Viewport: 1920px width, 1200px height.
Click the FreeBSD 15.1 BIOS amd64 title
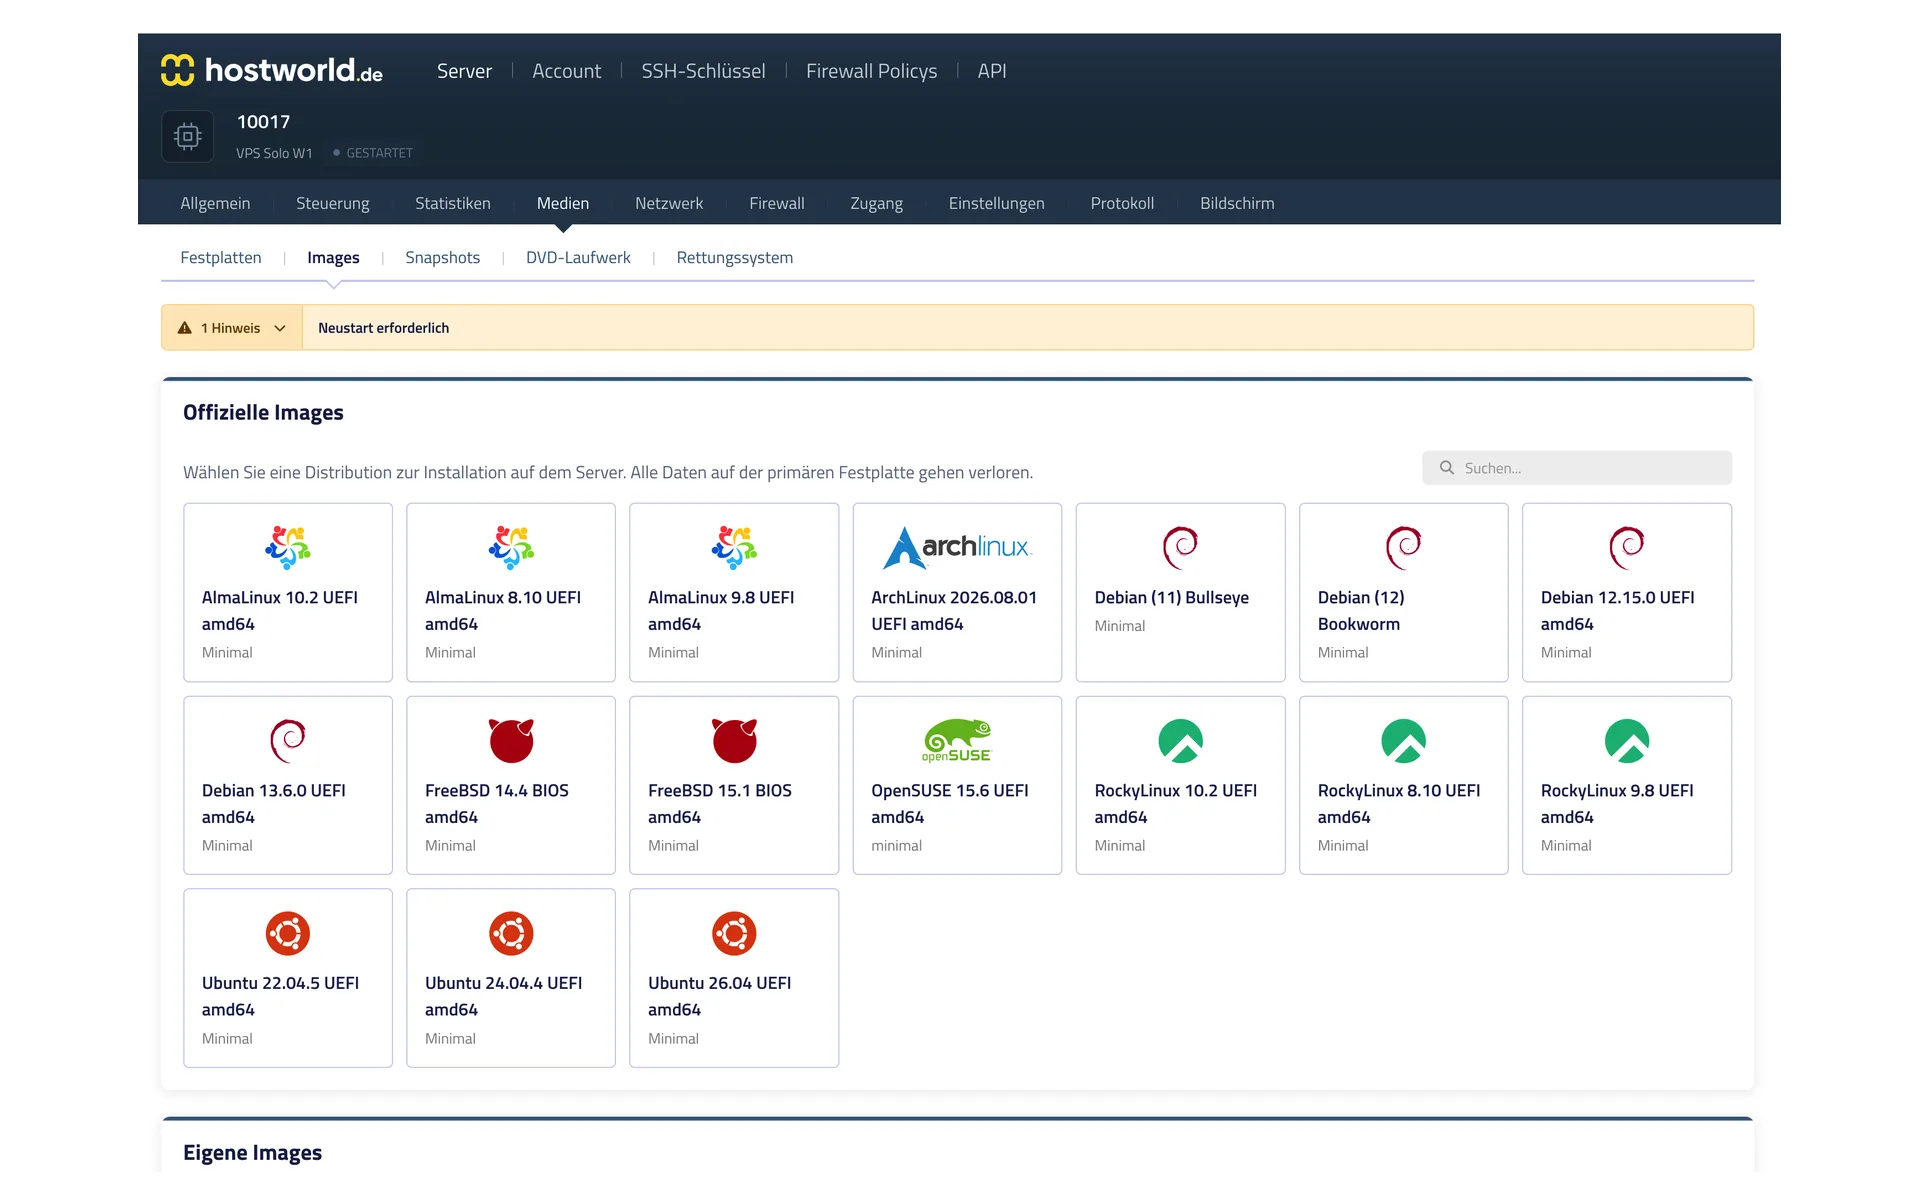pos(720,803)
